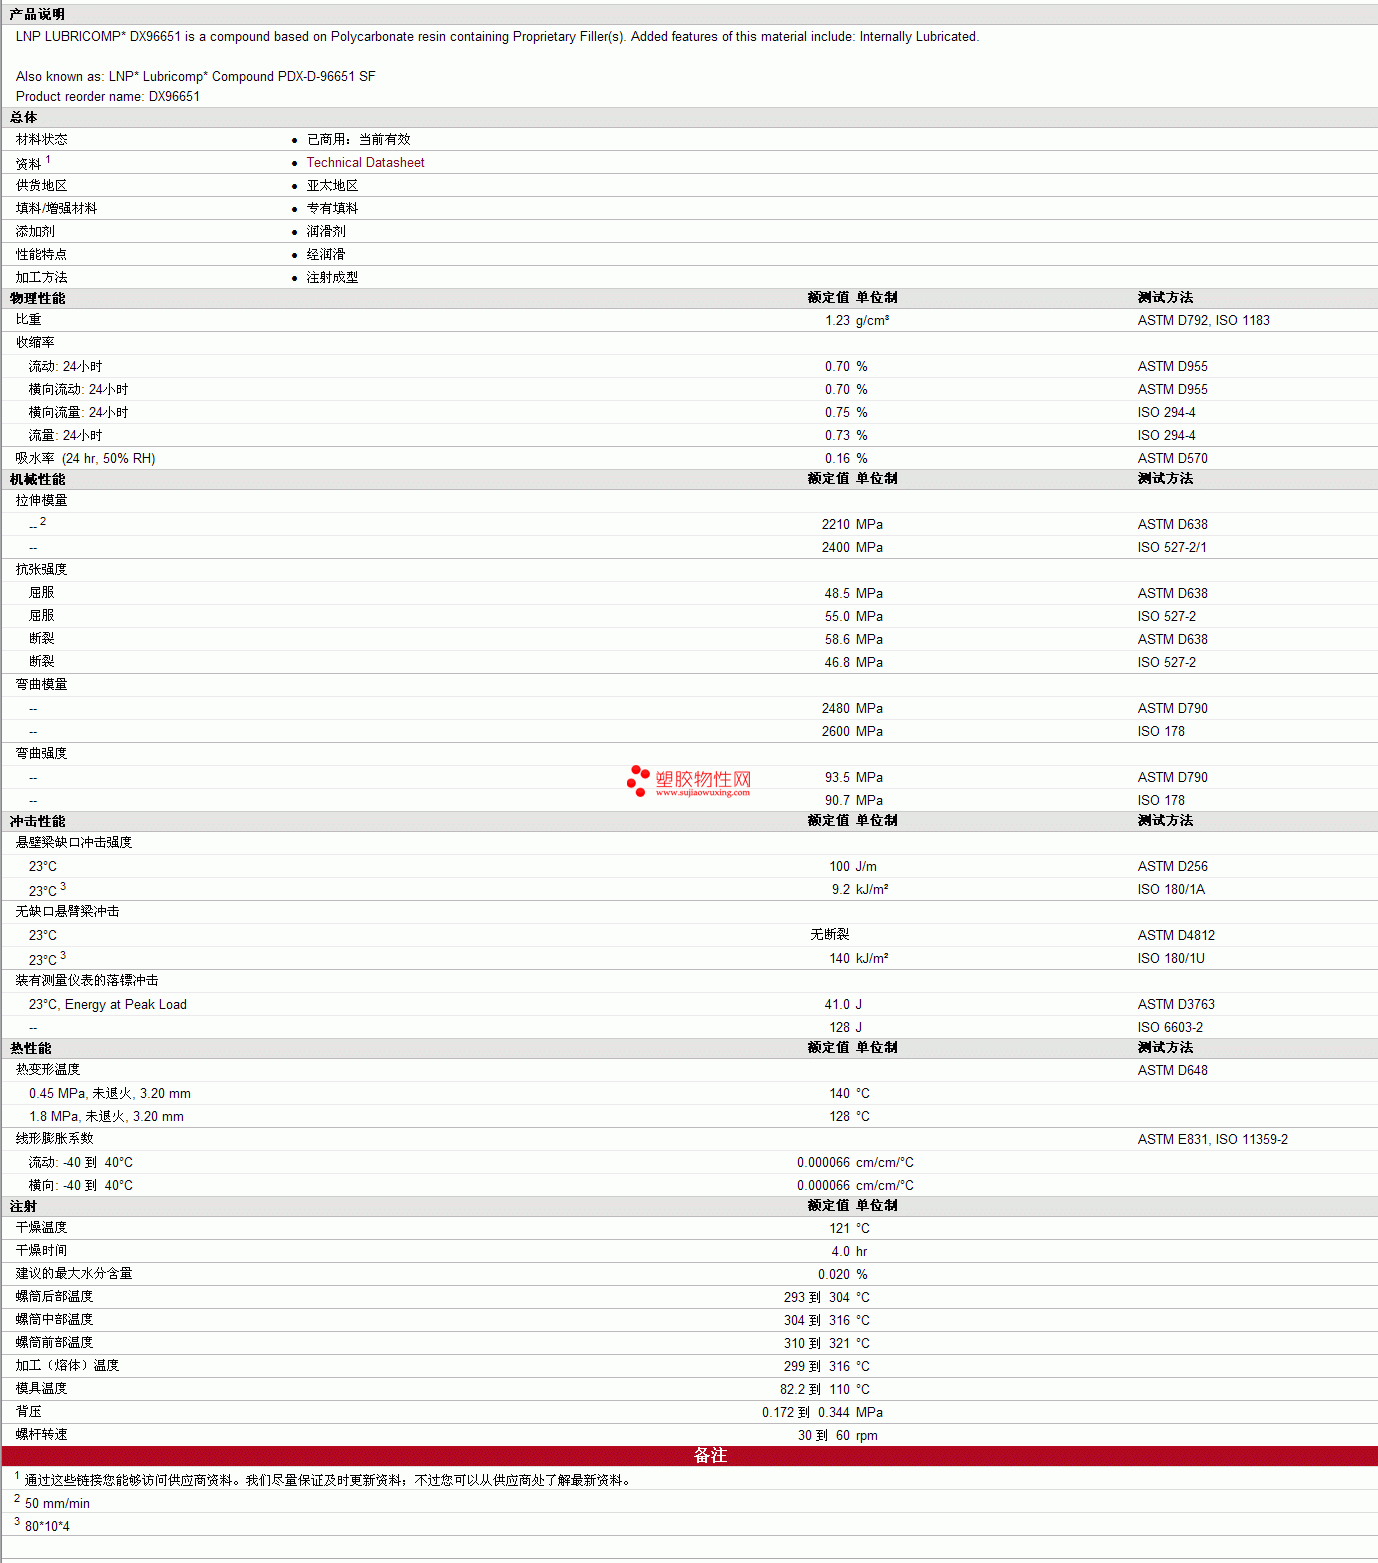Click the 热性能 section header
Screen dimensions: 1378x1563
[30, 1049]
